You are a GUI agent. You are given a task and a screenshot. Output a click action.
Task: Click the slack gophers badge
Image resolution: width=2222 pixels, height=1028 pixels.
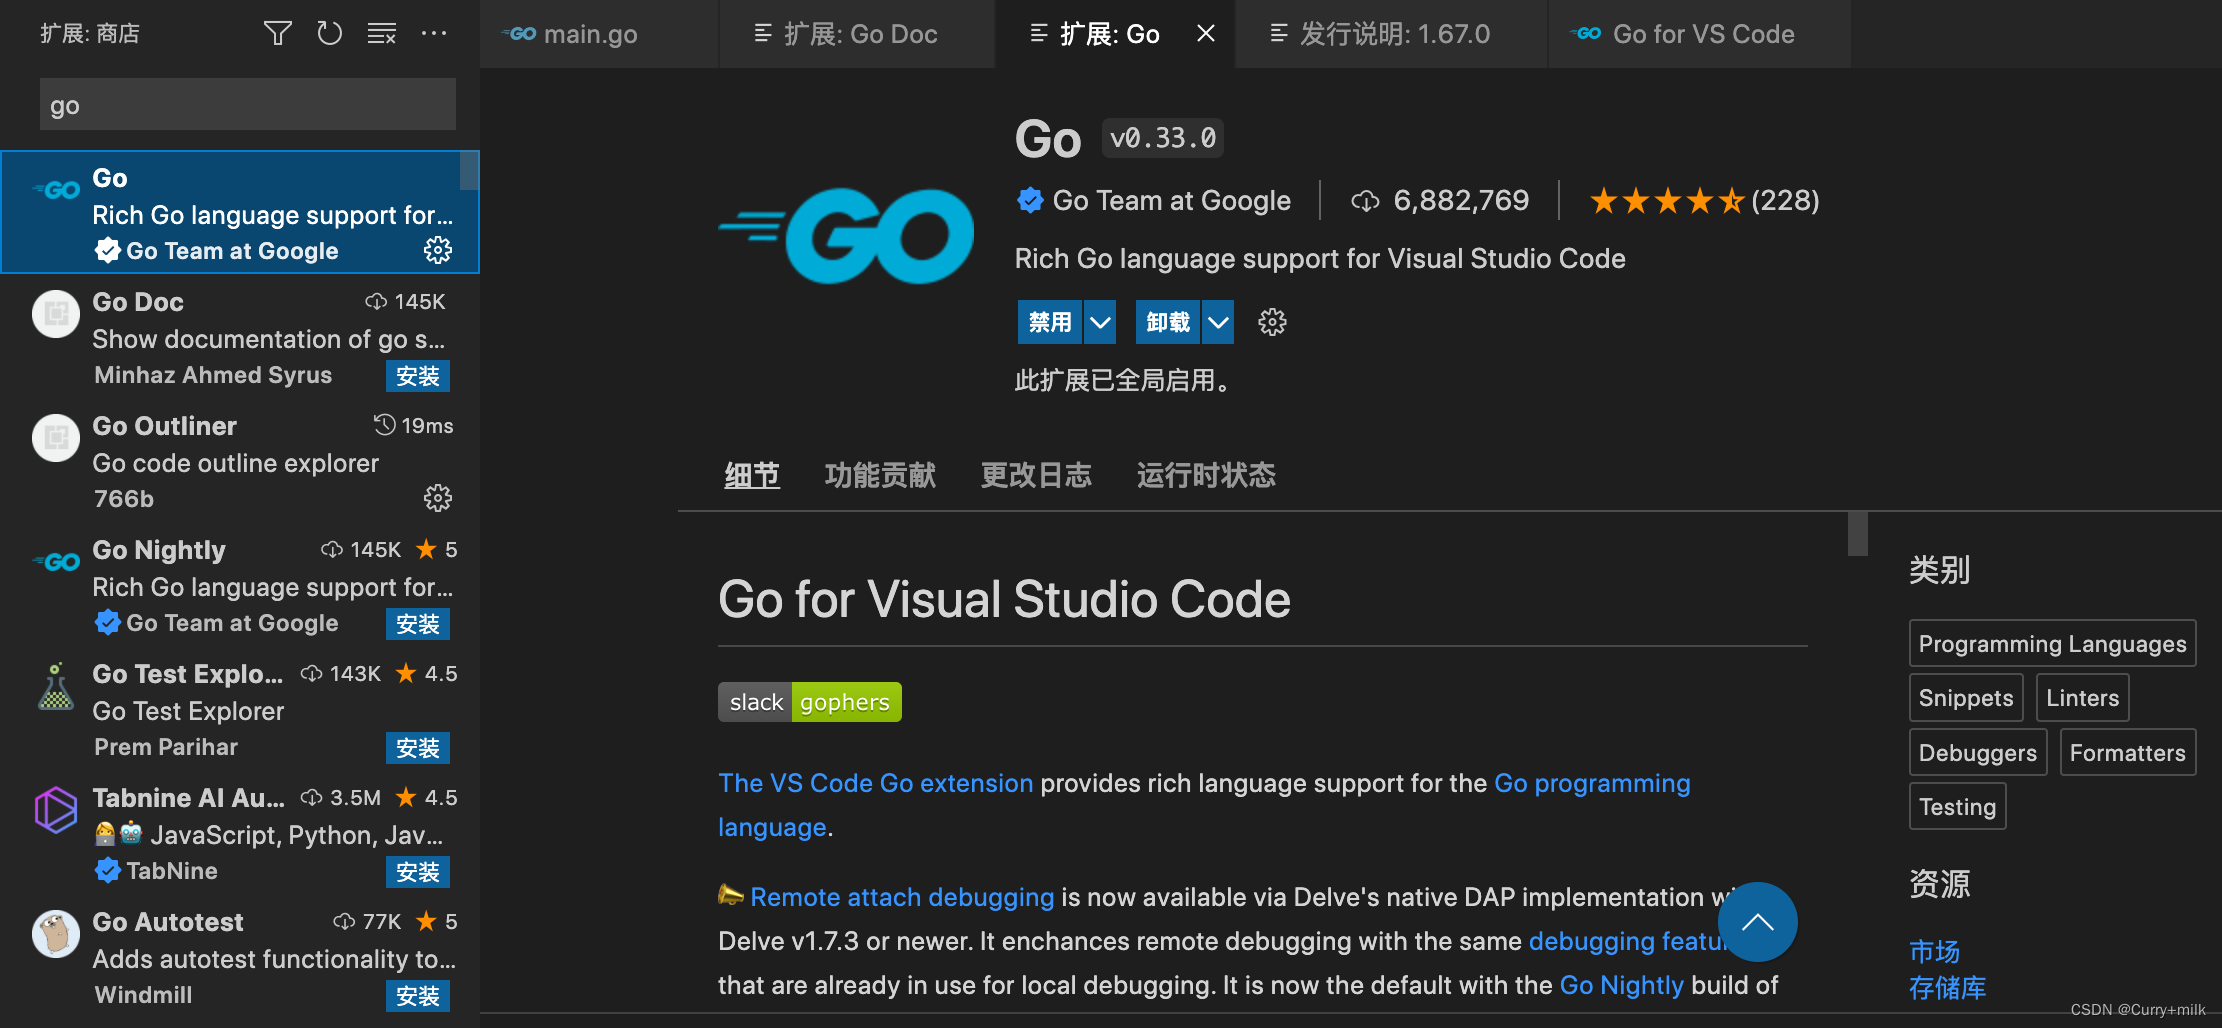[x=810, y=702]
